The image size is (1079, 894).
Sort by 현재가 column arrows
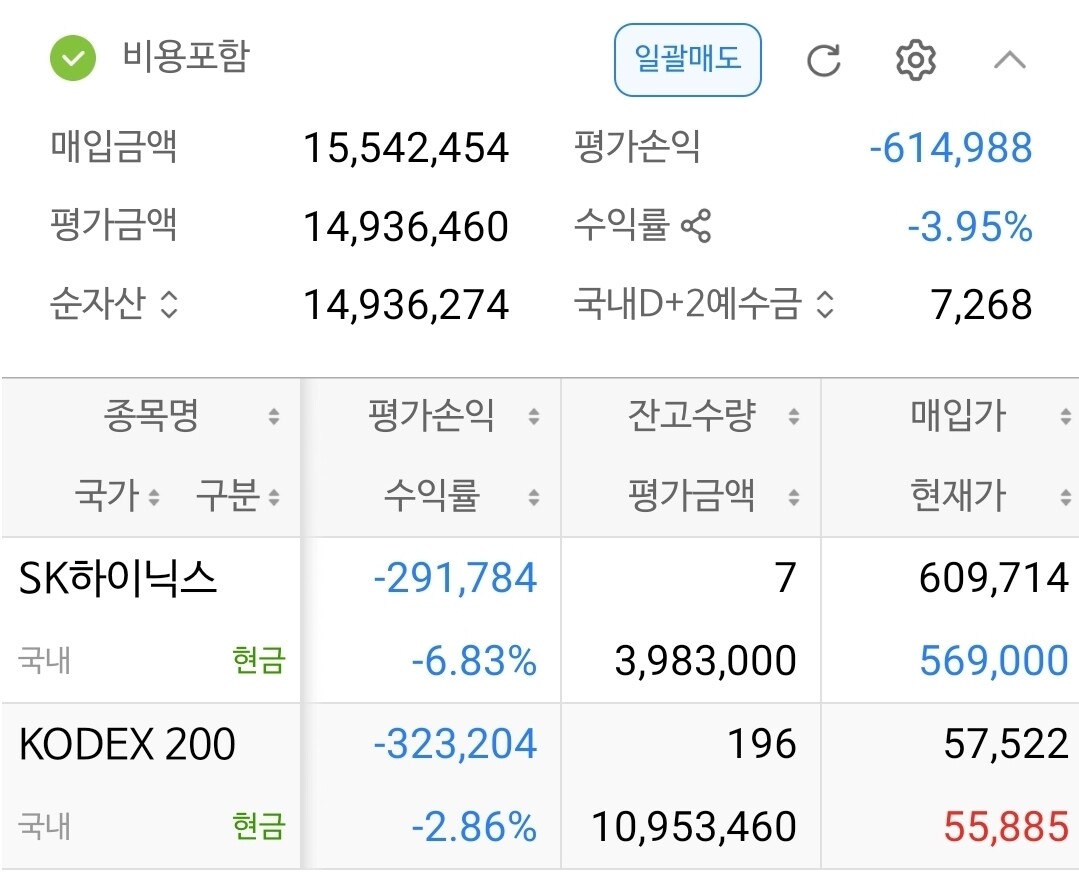click(1065, 497)
